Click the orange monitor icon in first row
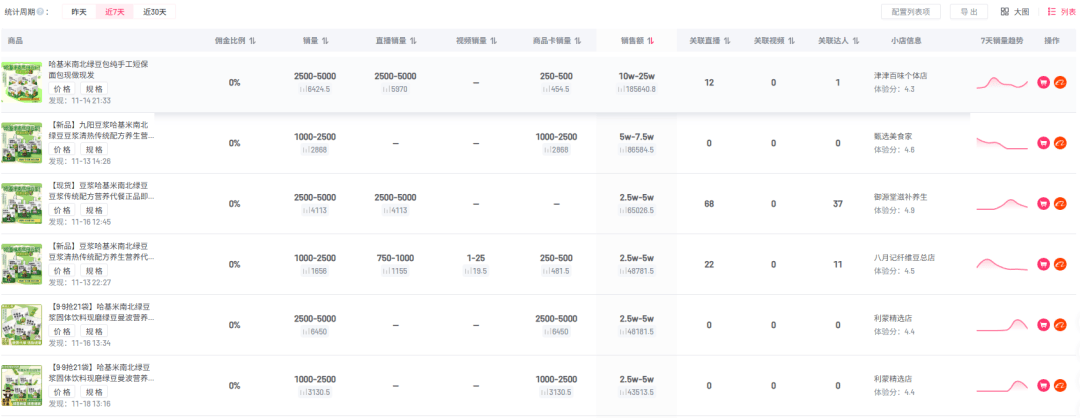Image resolution: width=1080 pixels, height=418 pixels. [x=1061, y=82]
